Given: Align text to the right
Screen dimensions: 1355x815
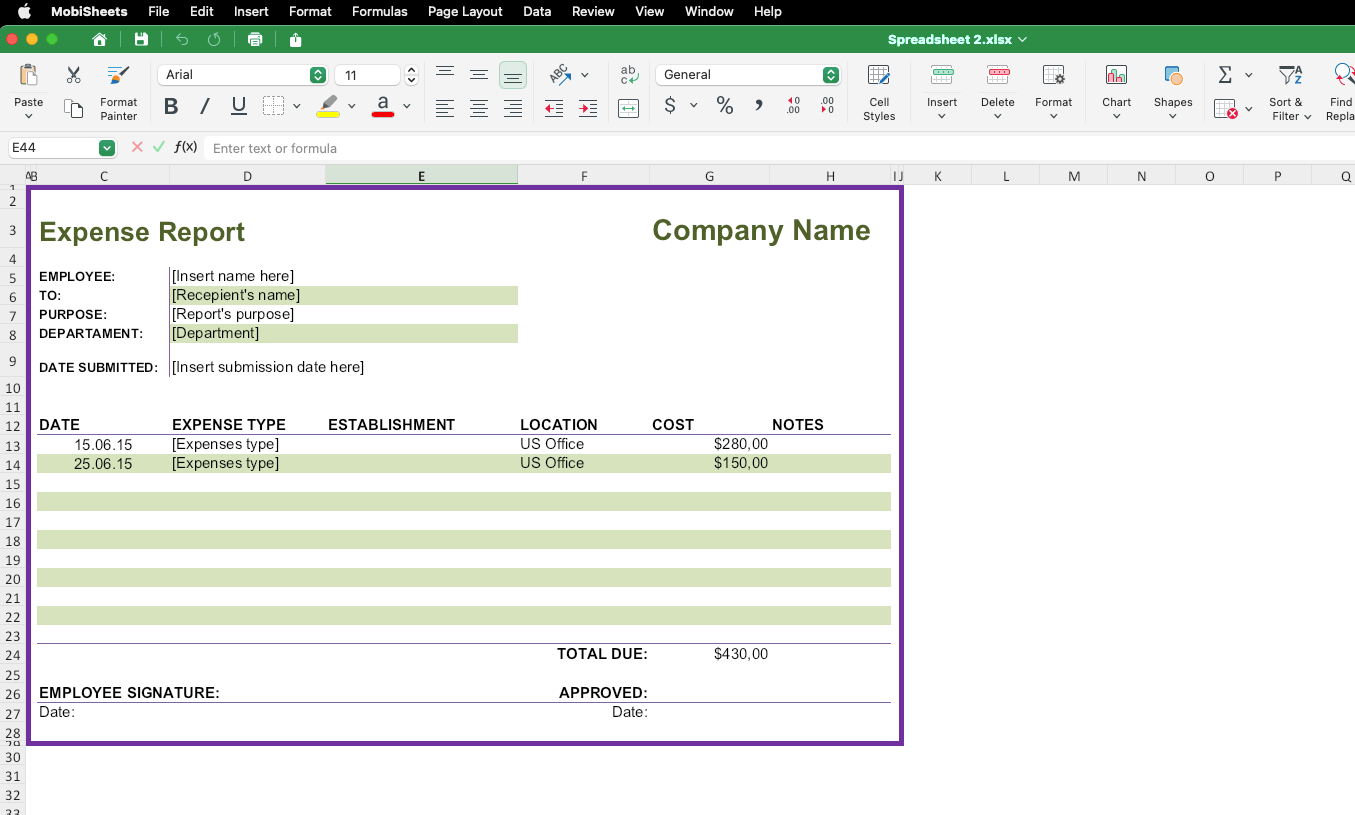Looking at the screenshot, I should [513, 109].
